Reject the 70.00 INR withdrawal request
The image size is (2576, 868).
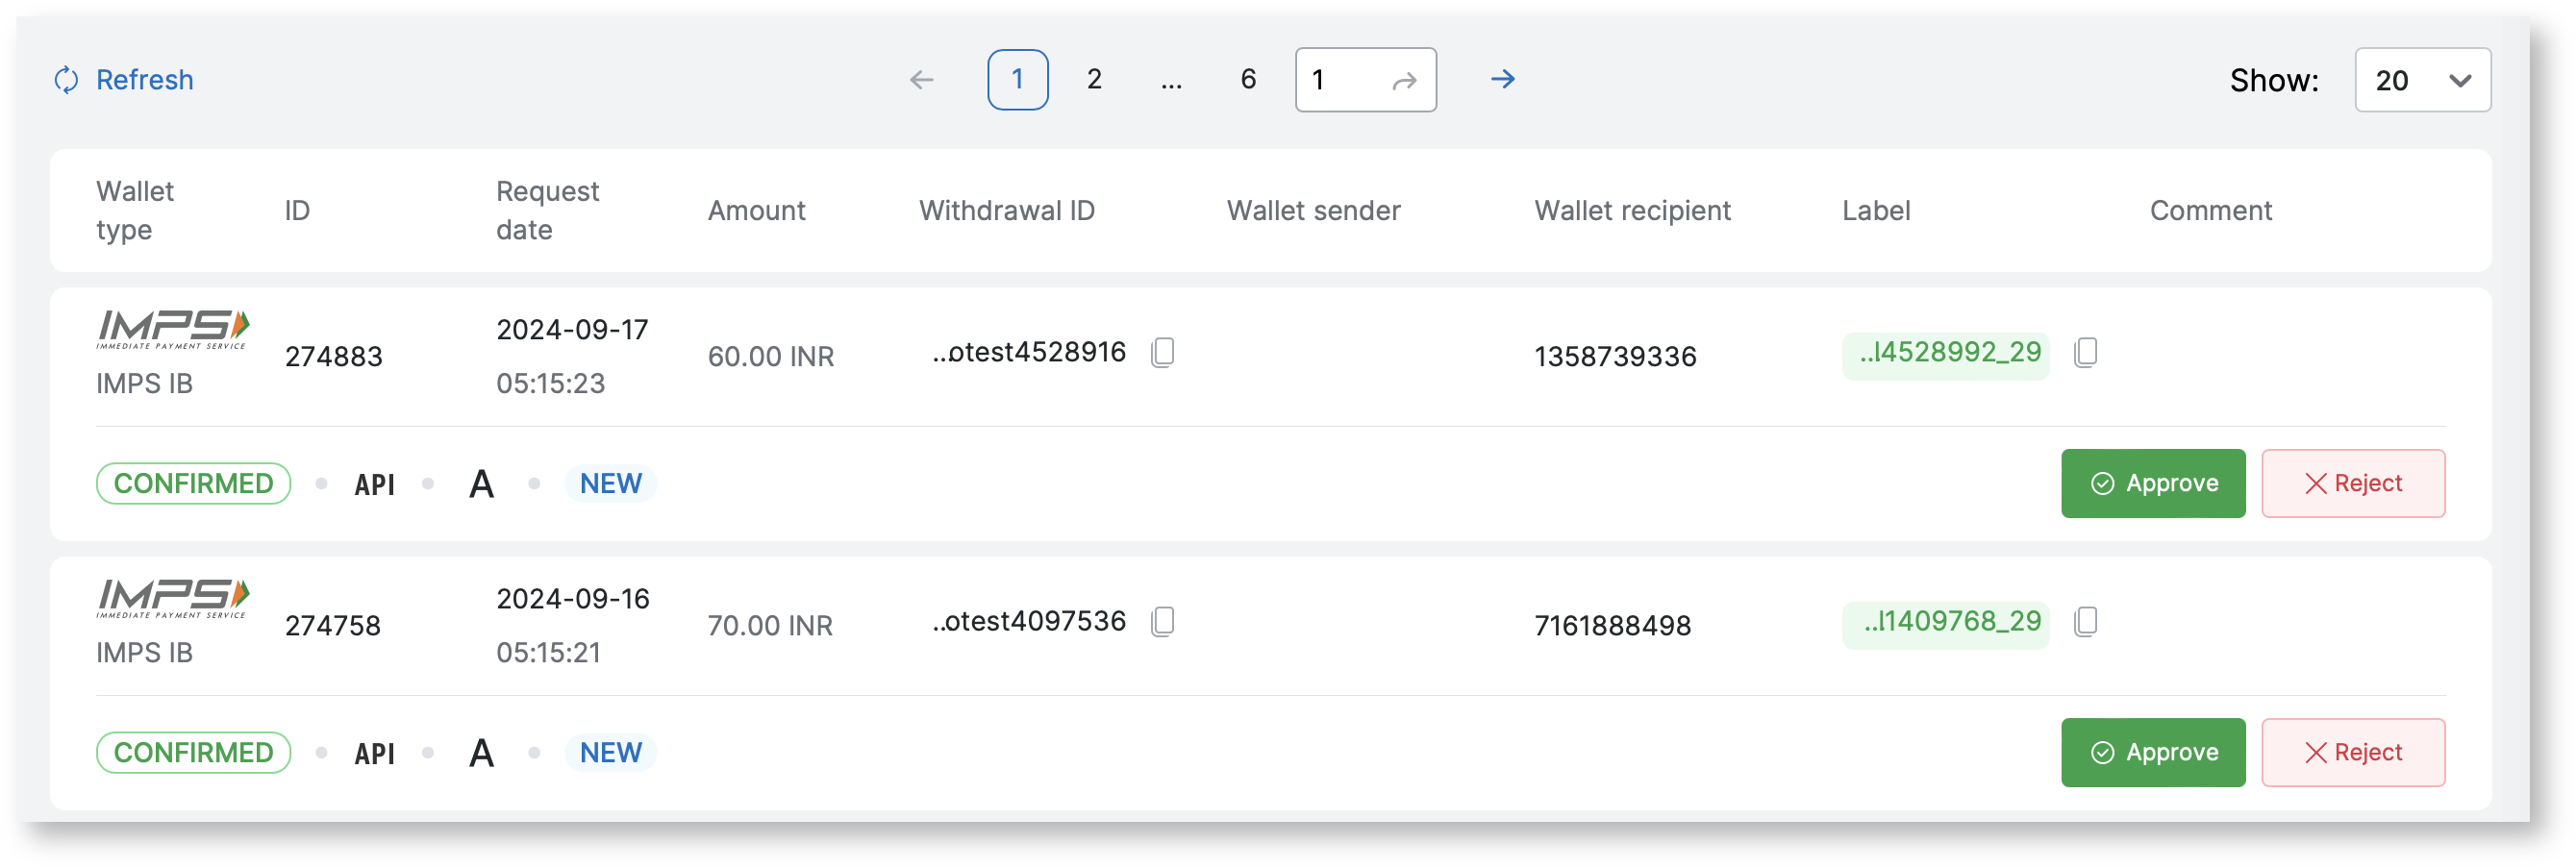(x=2352, y=752)
